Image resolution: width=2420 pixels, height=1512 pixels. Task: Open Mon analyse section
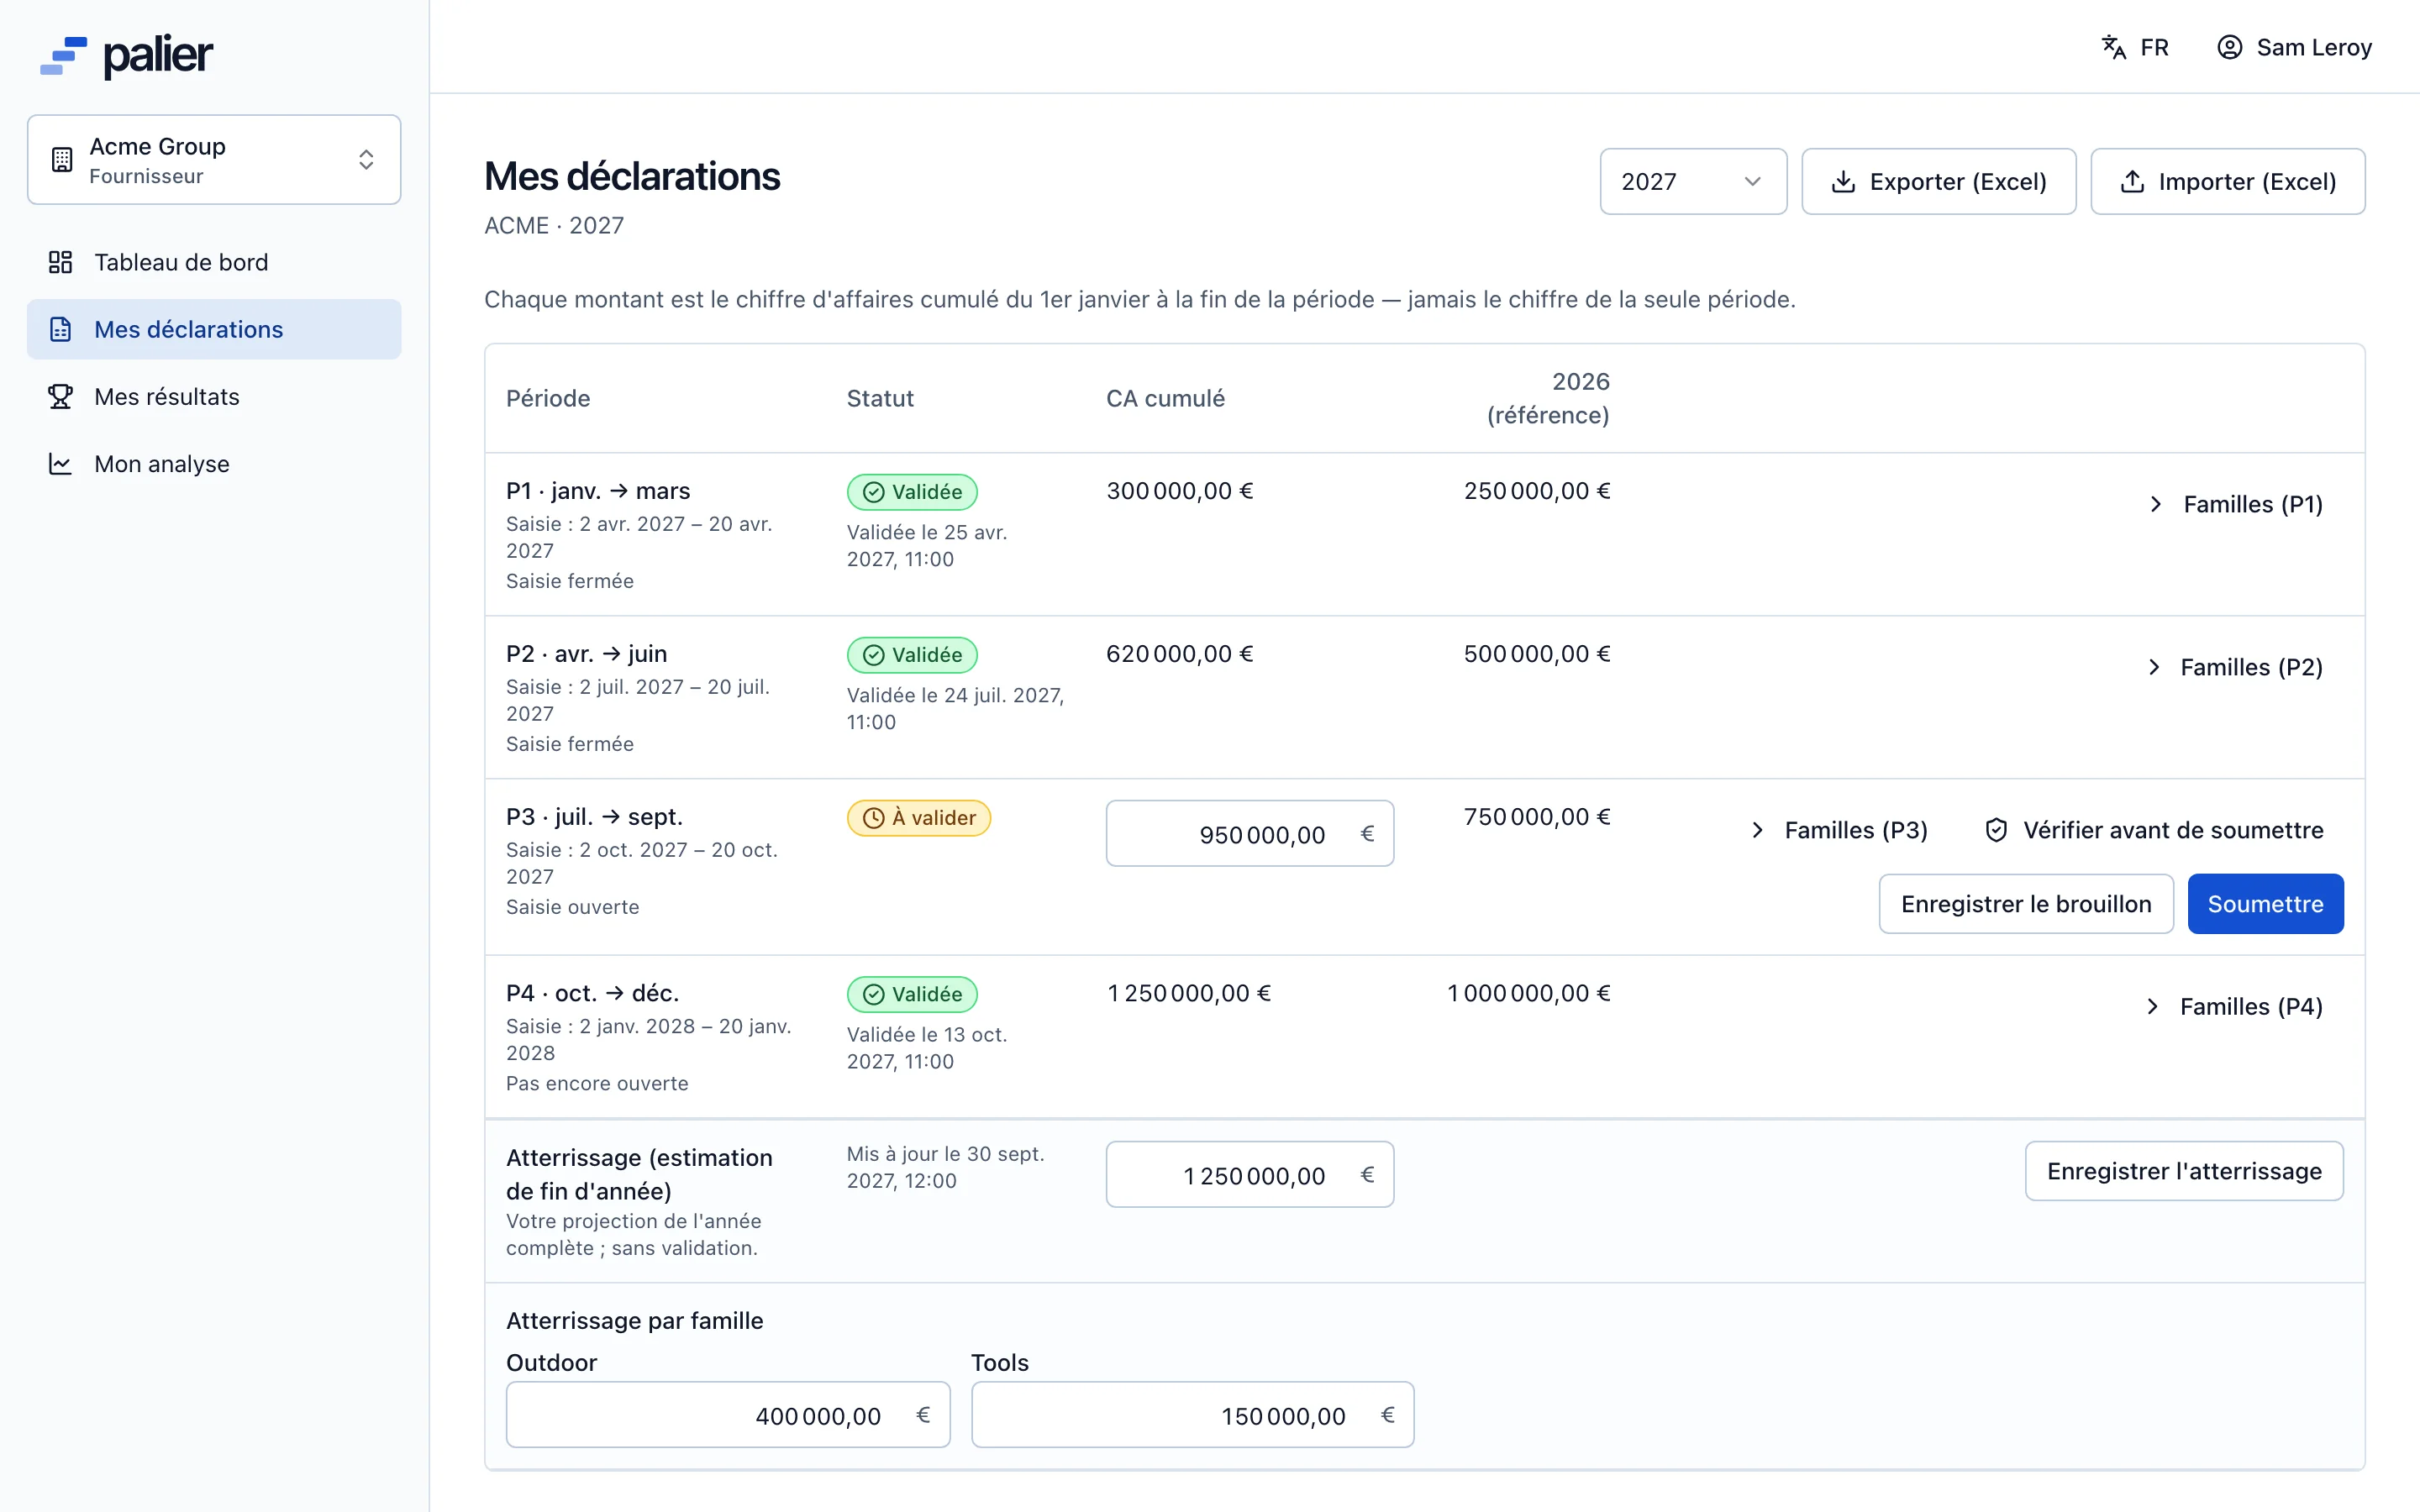tap(214, 464)
